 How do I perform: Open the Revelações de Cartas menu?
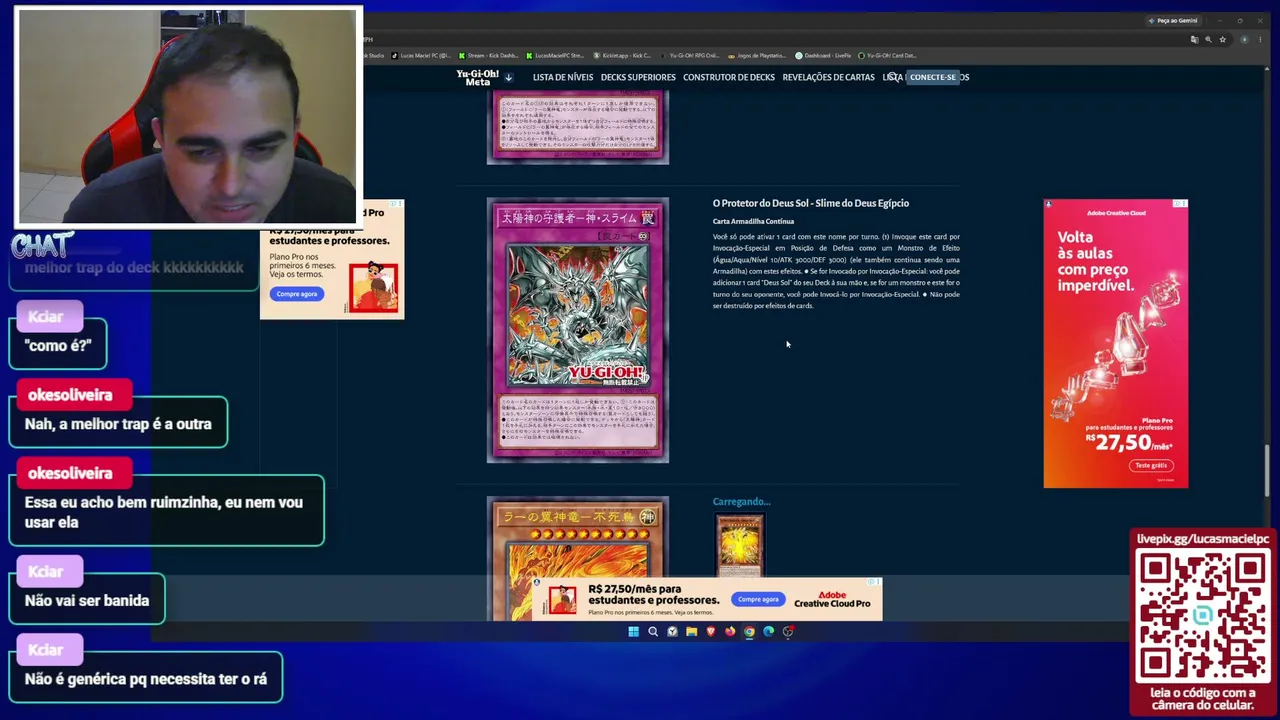coord(829,77)
